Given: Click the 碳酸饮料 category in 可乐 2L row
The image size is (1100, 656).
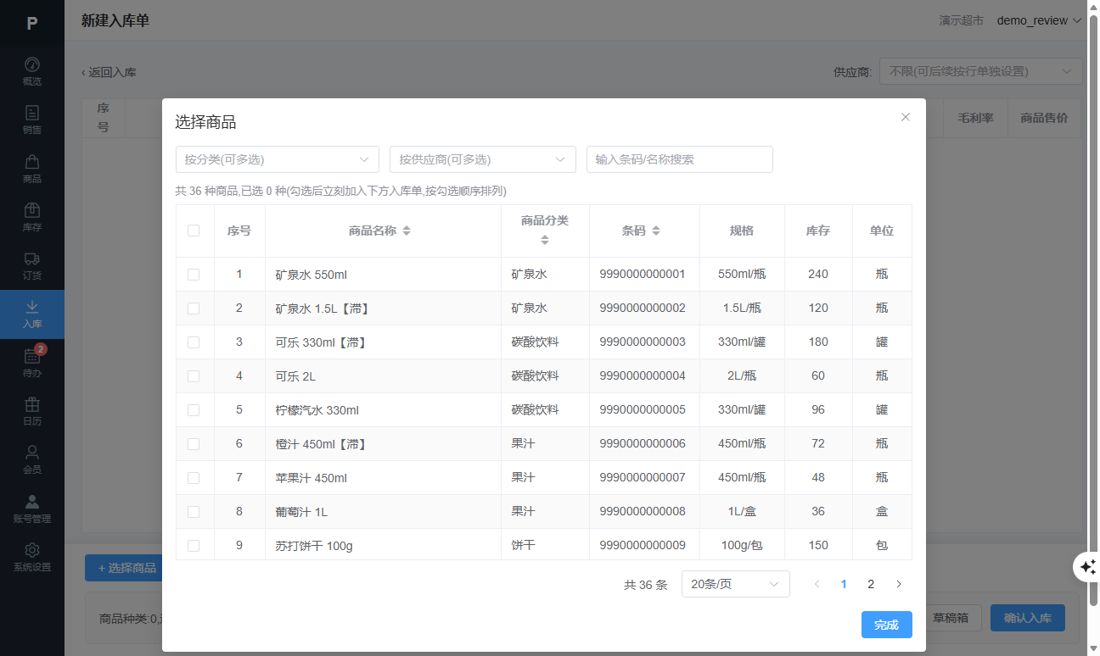Looking at the screenshot, I should click(x=535, y=375).
